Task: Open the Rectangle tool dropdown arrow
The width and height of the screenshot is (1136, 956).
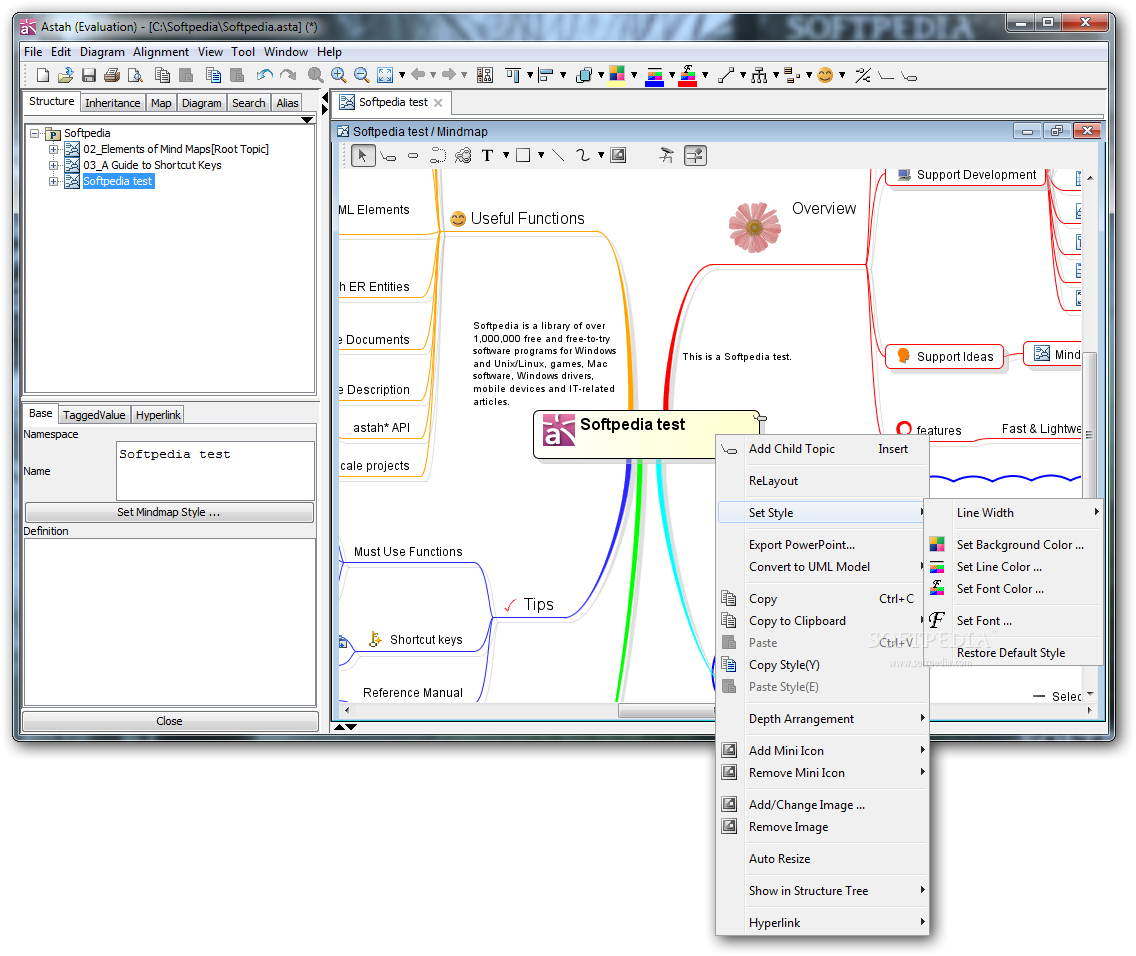Action: pyautogui.click(x=540, y=155)
